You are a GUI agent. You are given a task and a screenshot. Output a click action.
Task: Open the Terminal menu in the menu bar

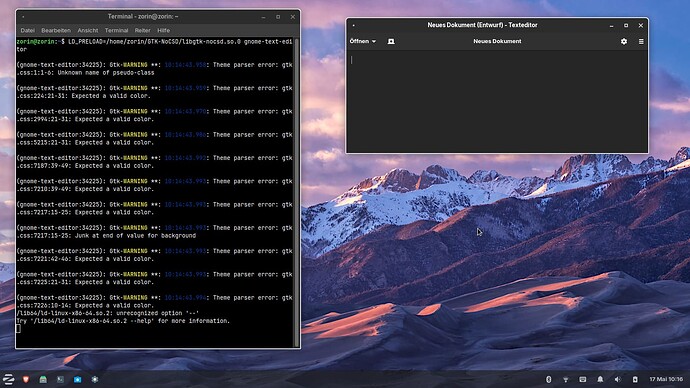pos(116,30)
